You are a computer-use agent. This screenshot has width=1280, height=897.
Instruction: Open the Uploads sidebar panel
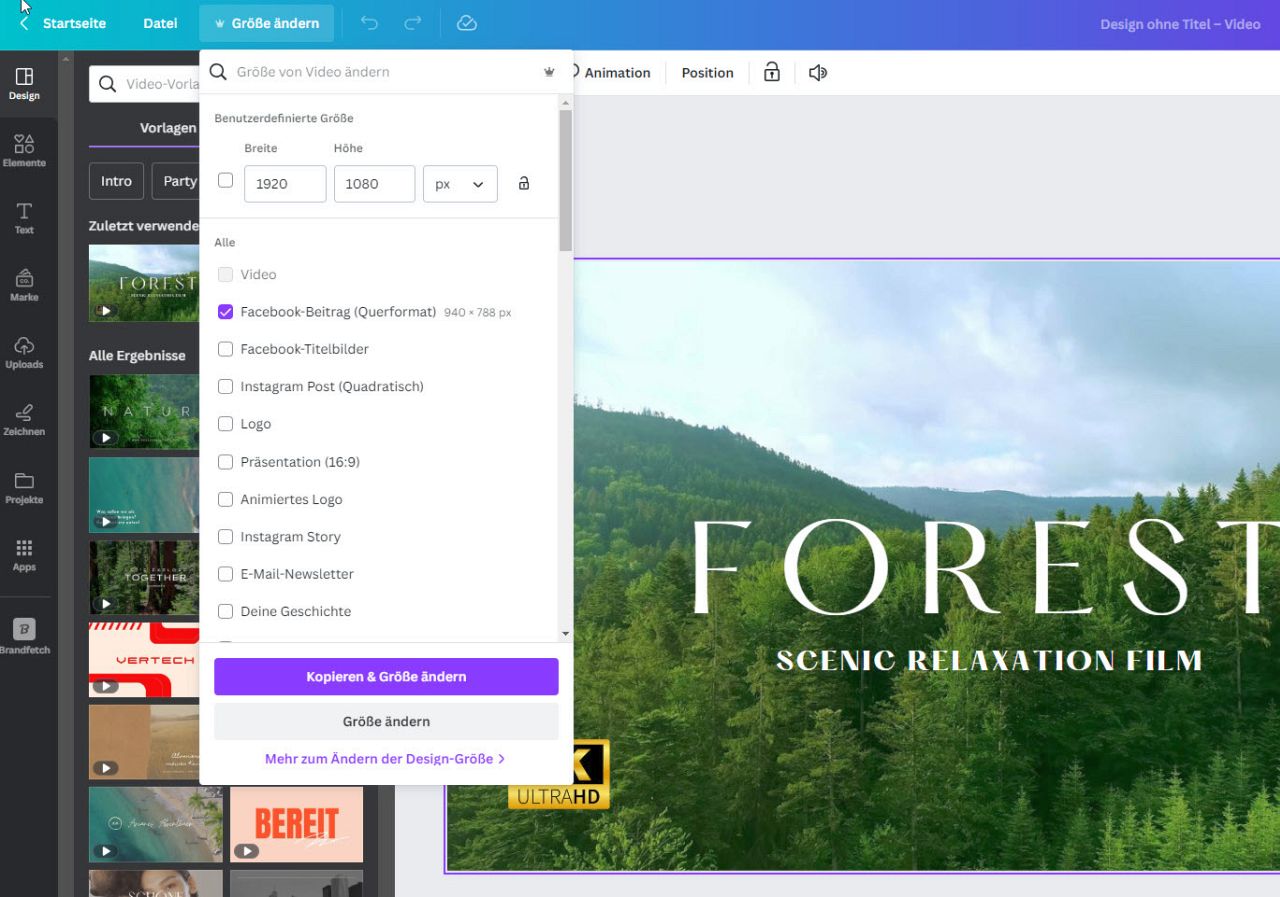click(24, 352)
